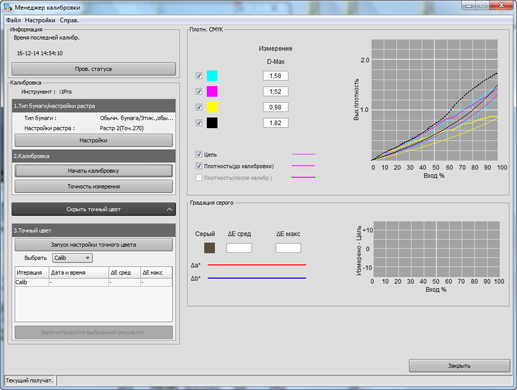This screenshot has height=390, width=517.
Task: Click the yellow color swatch
Action: pos(212,107)
